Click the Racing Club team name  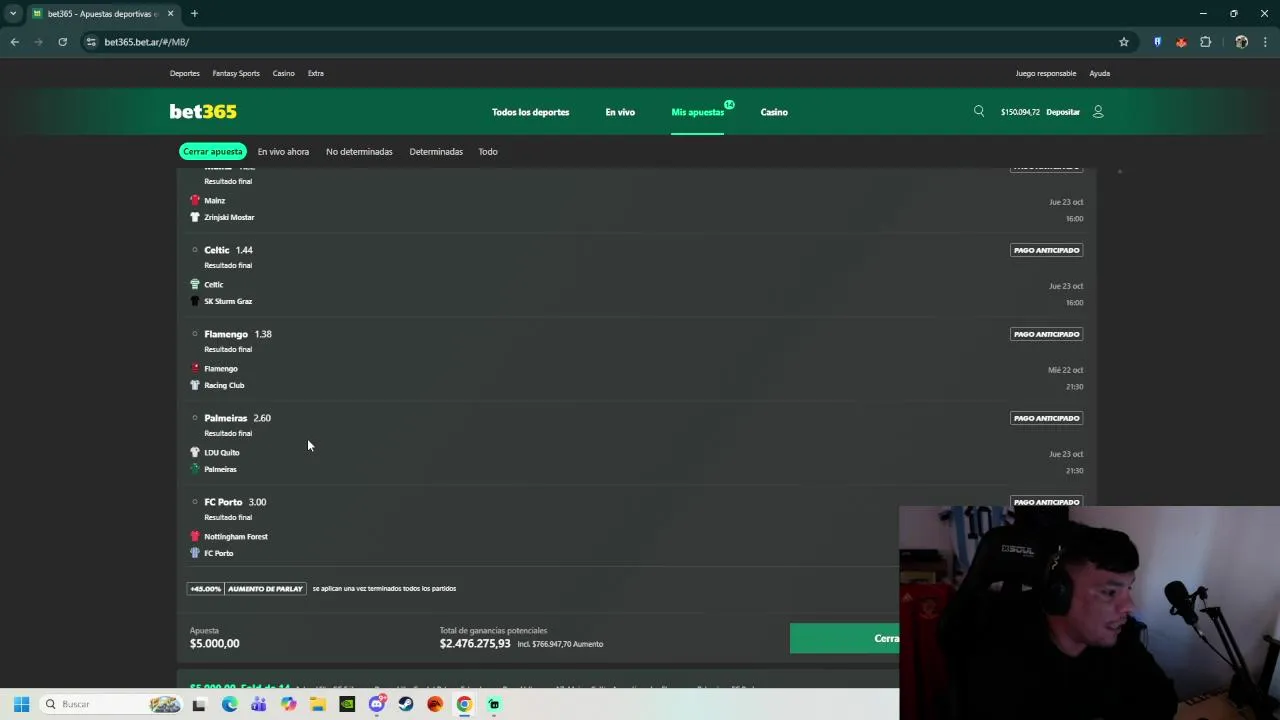tap(224, 385)
